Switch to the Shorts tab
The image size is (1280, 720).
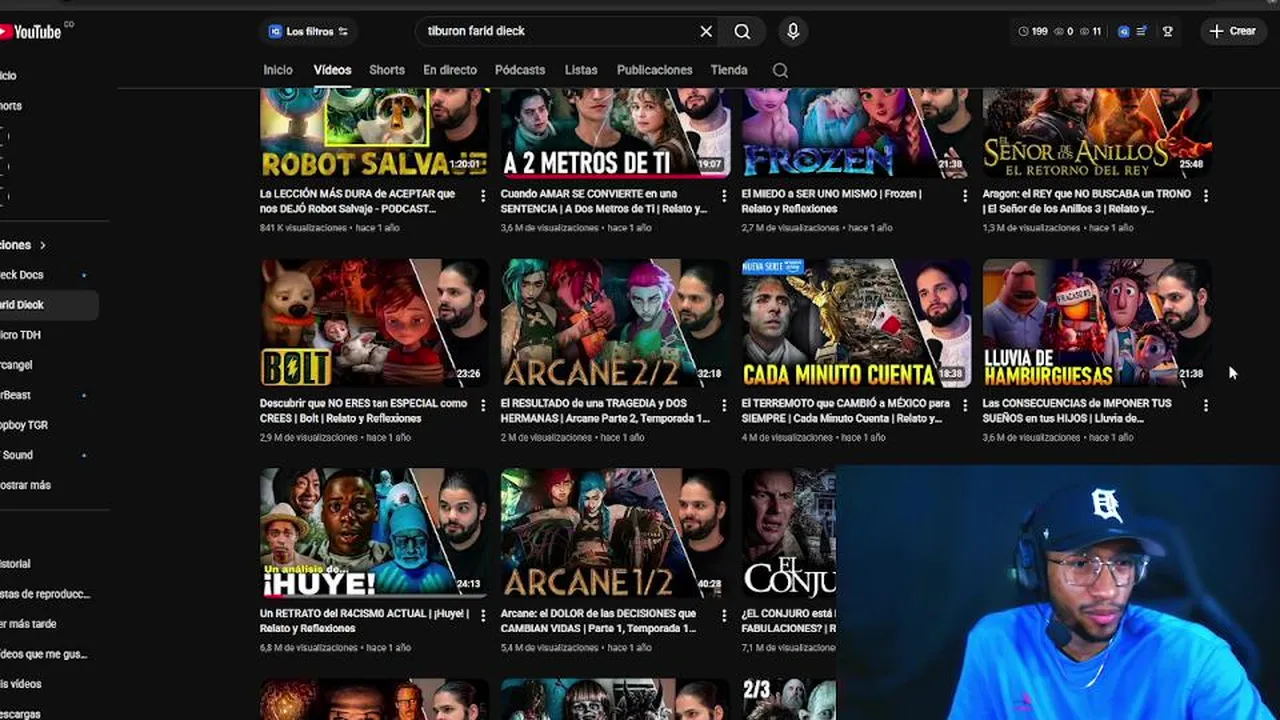387,70
